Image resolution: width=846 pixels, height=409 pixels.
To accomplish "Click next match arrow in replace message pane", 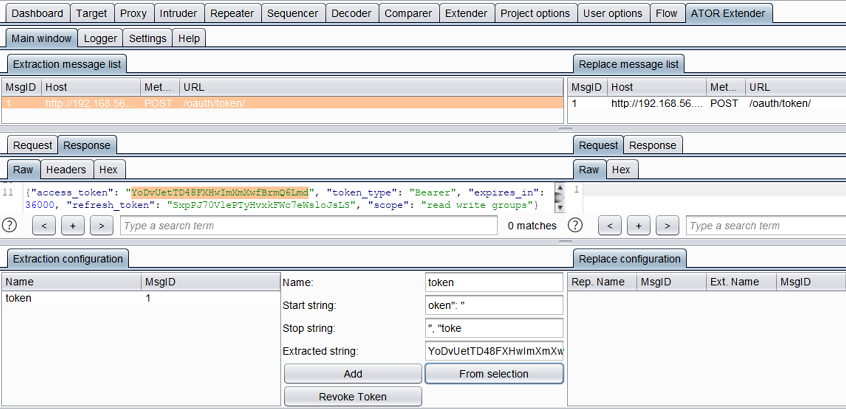I will 667,226.
